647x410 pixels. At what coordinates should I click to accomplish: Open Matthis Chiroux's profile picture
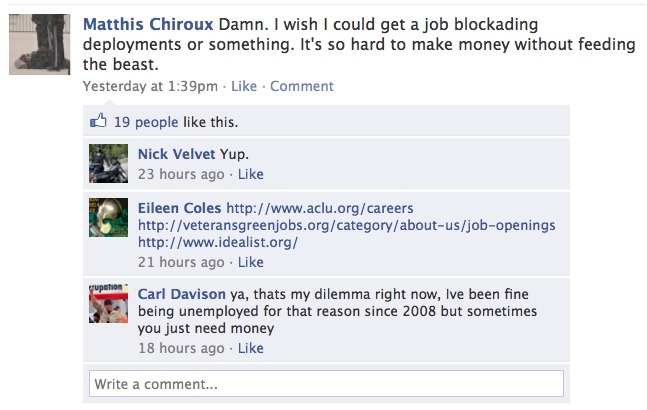tap(40, 45)
